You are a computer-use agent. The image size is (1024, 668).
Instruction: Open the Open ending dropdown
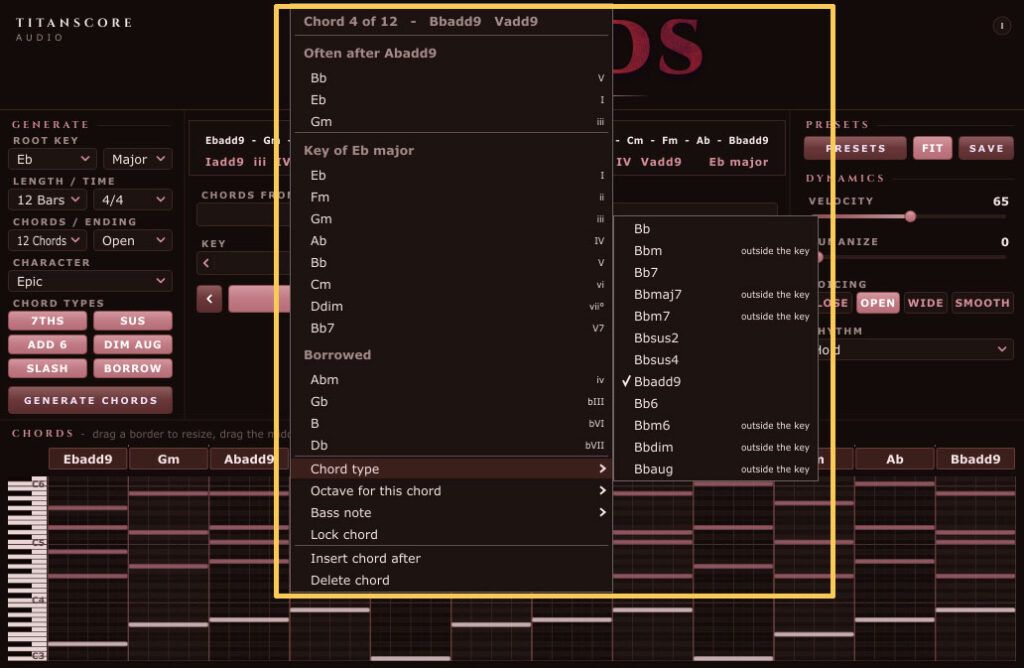point(133,240)
